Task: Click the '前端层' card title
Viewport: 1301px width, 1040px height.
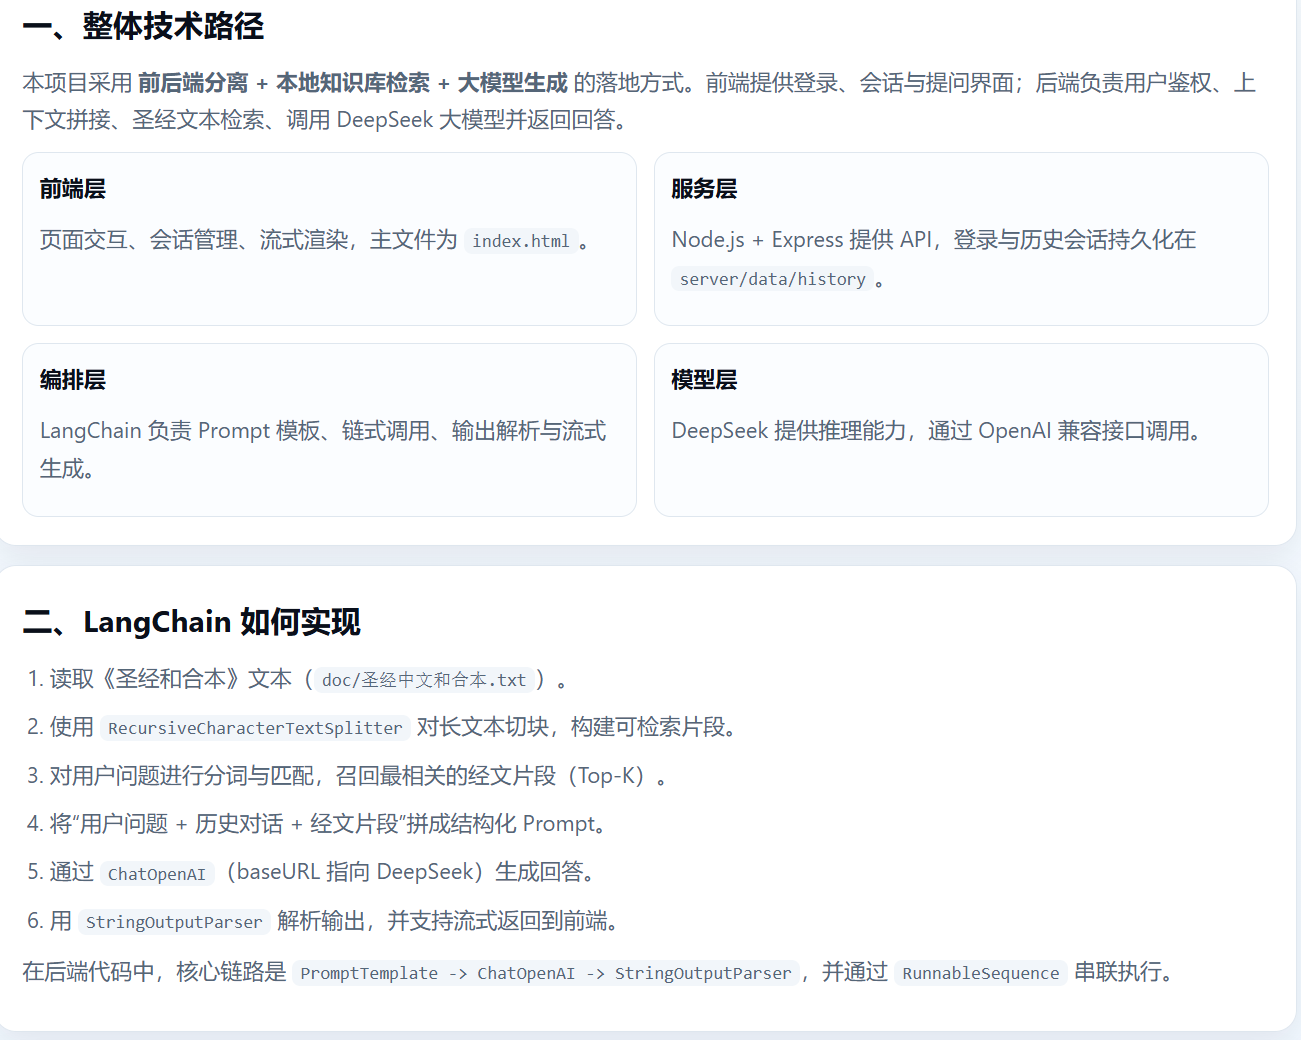Action: pyautogui.click(x=73, y=189)
